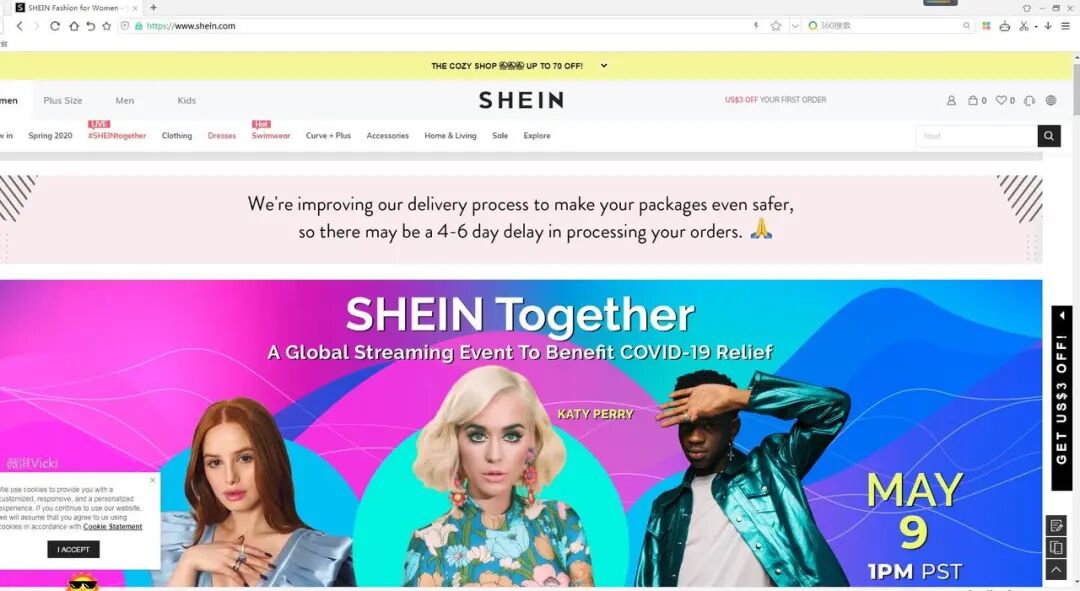Open the customer support headset icon
The height and width of the screenshot is (591, 1080).
[x=1030, y=101]
